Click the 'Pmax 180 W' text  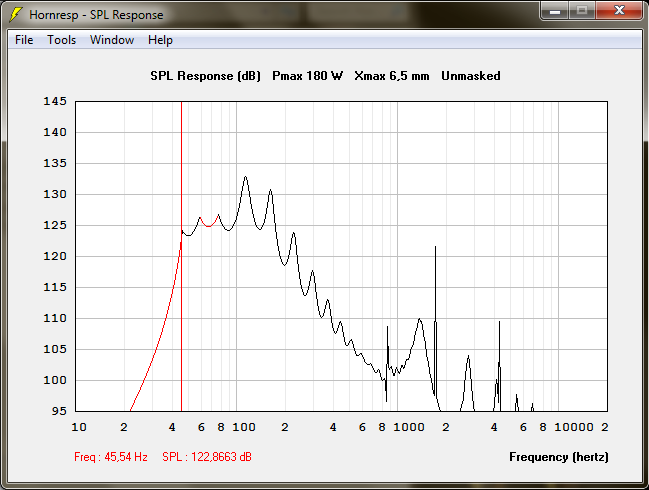point(308,76)
